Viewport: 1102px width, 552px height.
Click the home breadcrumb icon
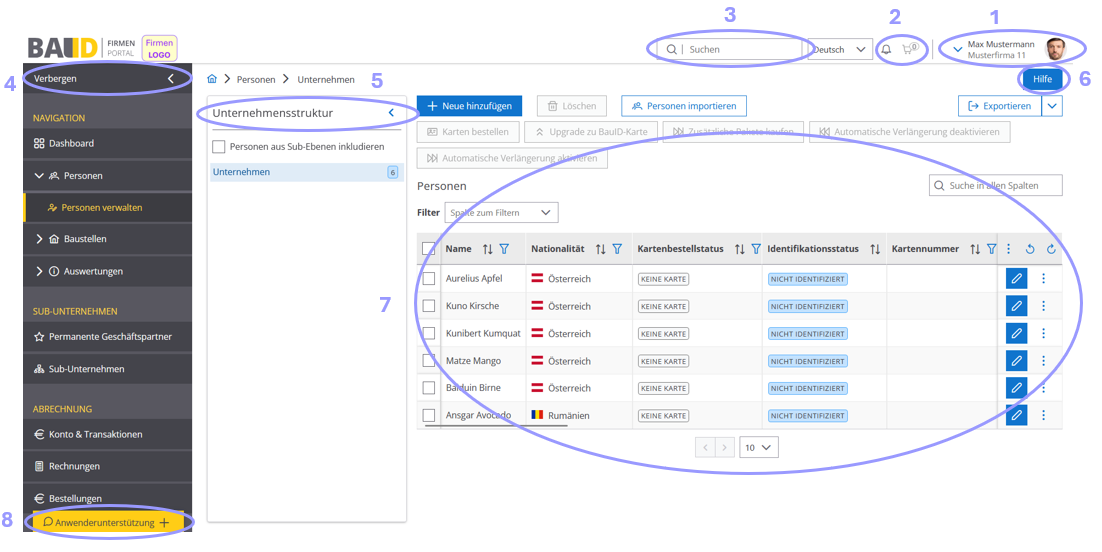212,79
